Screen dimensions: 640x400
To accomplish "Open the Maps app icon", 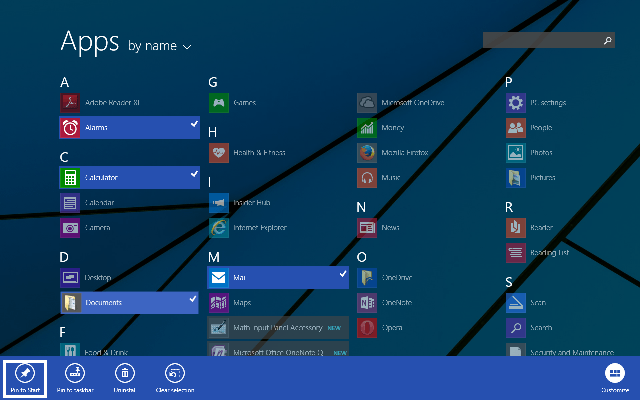I will click(219, 302).
